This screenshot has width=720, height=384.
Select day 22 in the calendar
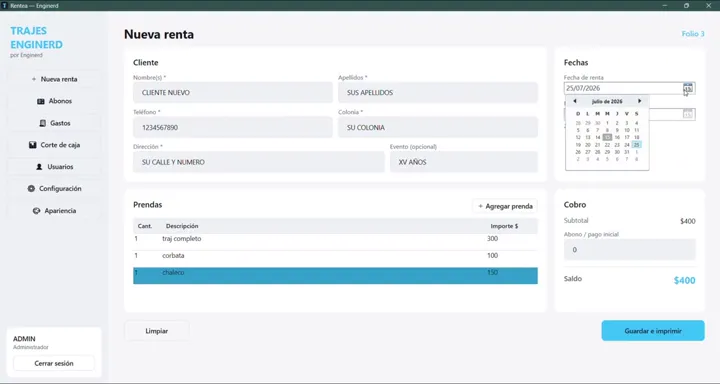pyautogui.click(x=607, y=145)
